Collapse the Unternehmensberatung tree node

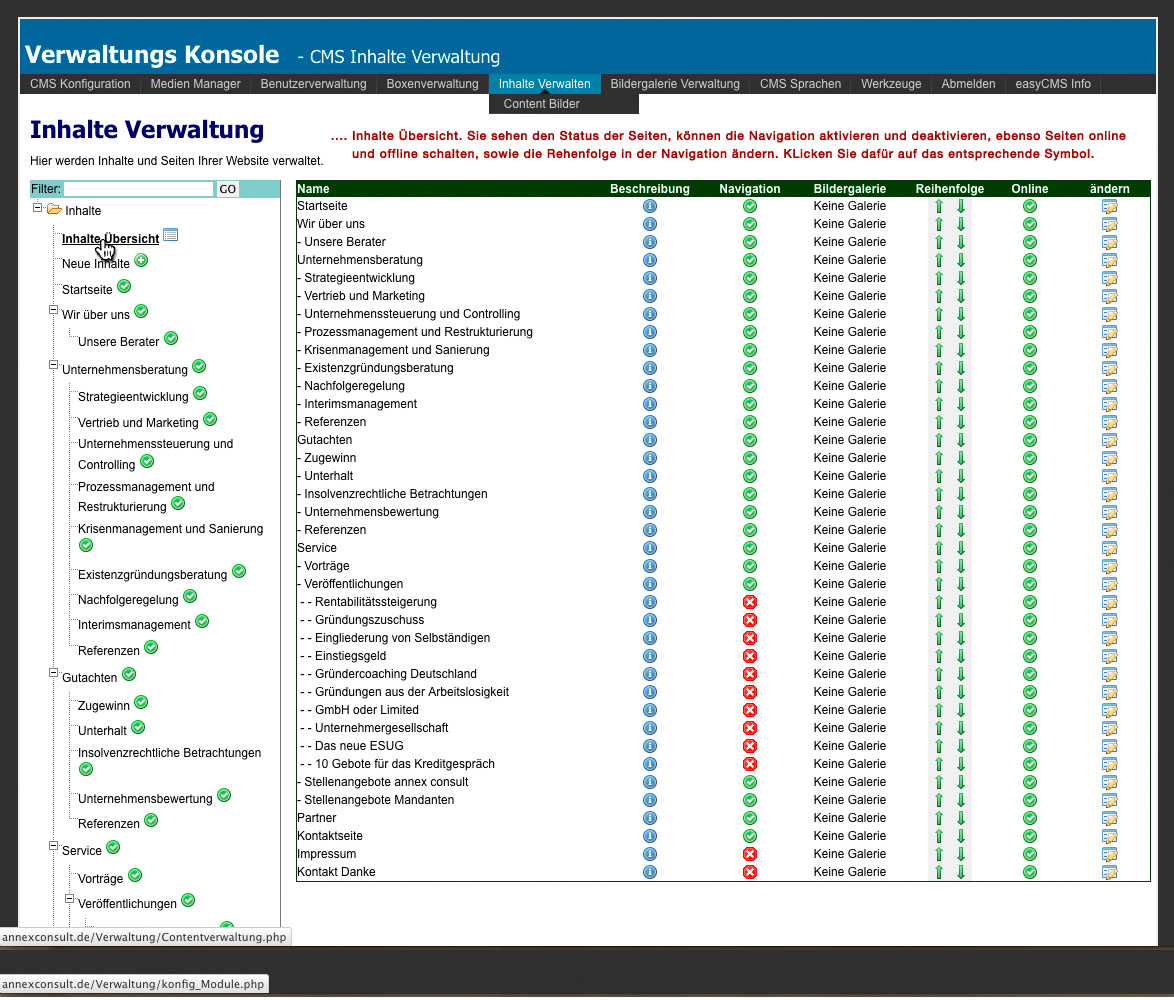pyautogui.click(x=54, y=366)
